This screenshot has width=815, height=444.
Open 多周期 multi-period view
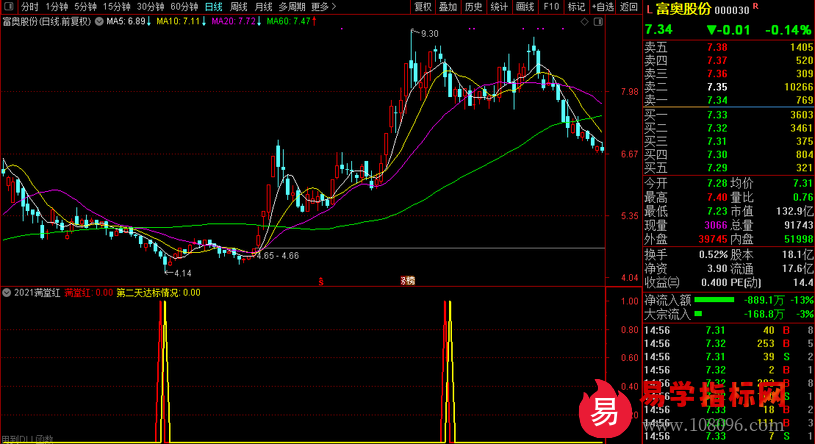point(292,7)
